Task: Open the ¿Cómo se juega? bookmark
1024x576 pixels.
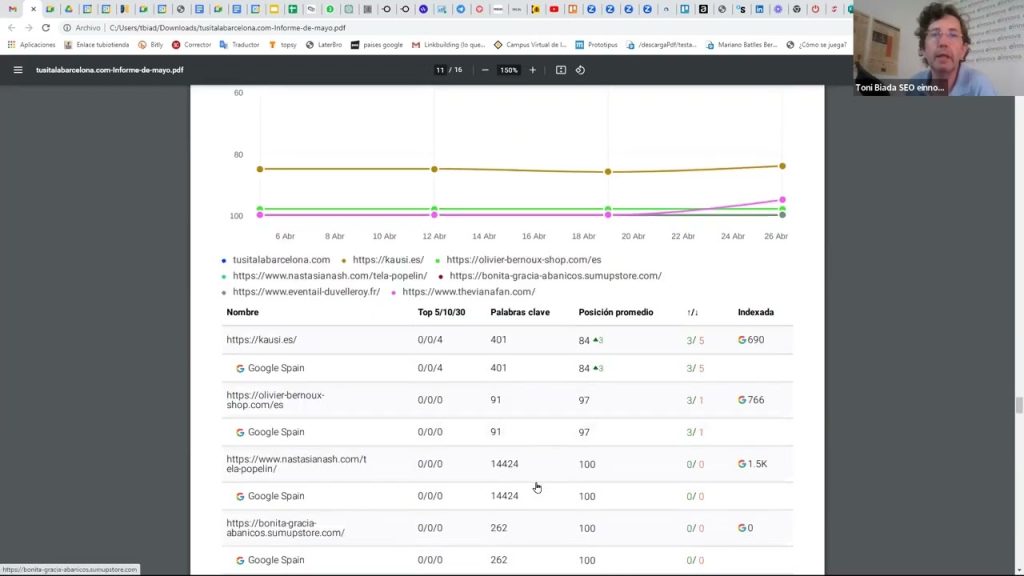Action: pos(817,45)
